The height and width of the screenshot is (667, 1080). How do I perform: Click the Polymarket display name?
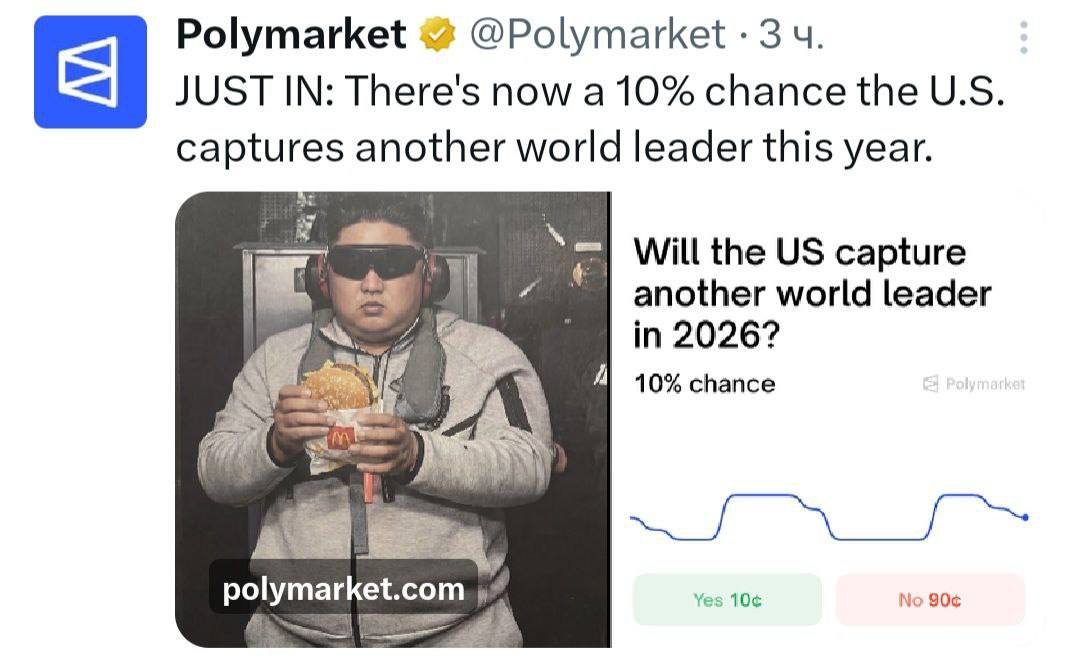click(290, 35)
